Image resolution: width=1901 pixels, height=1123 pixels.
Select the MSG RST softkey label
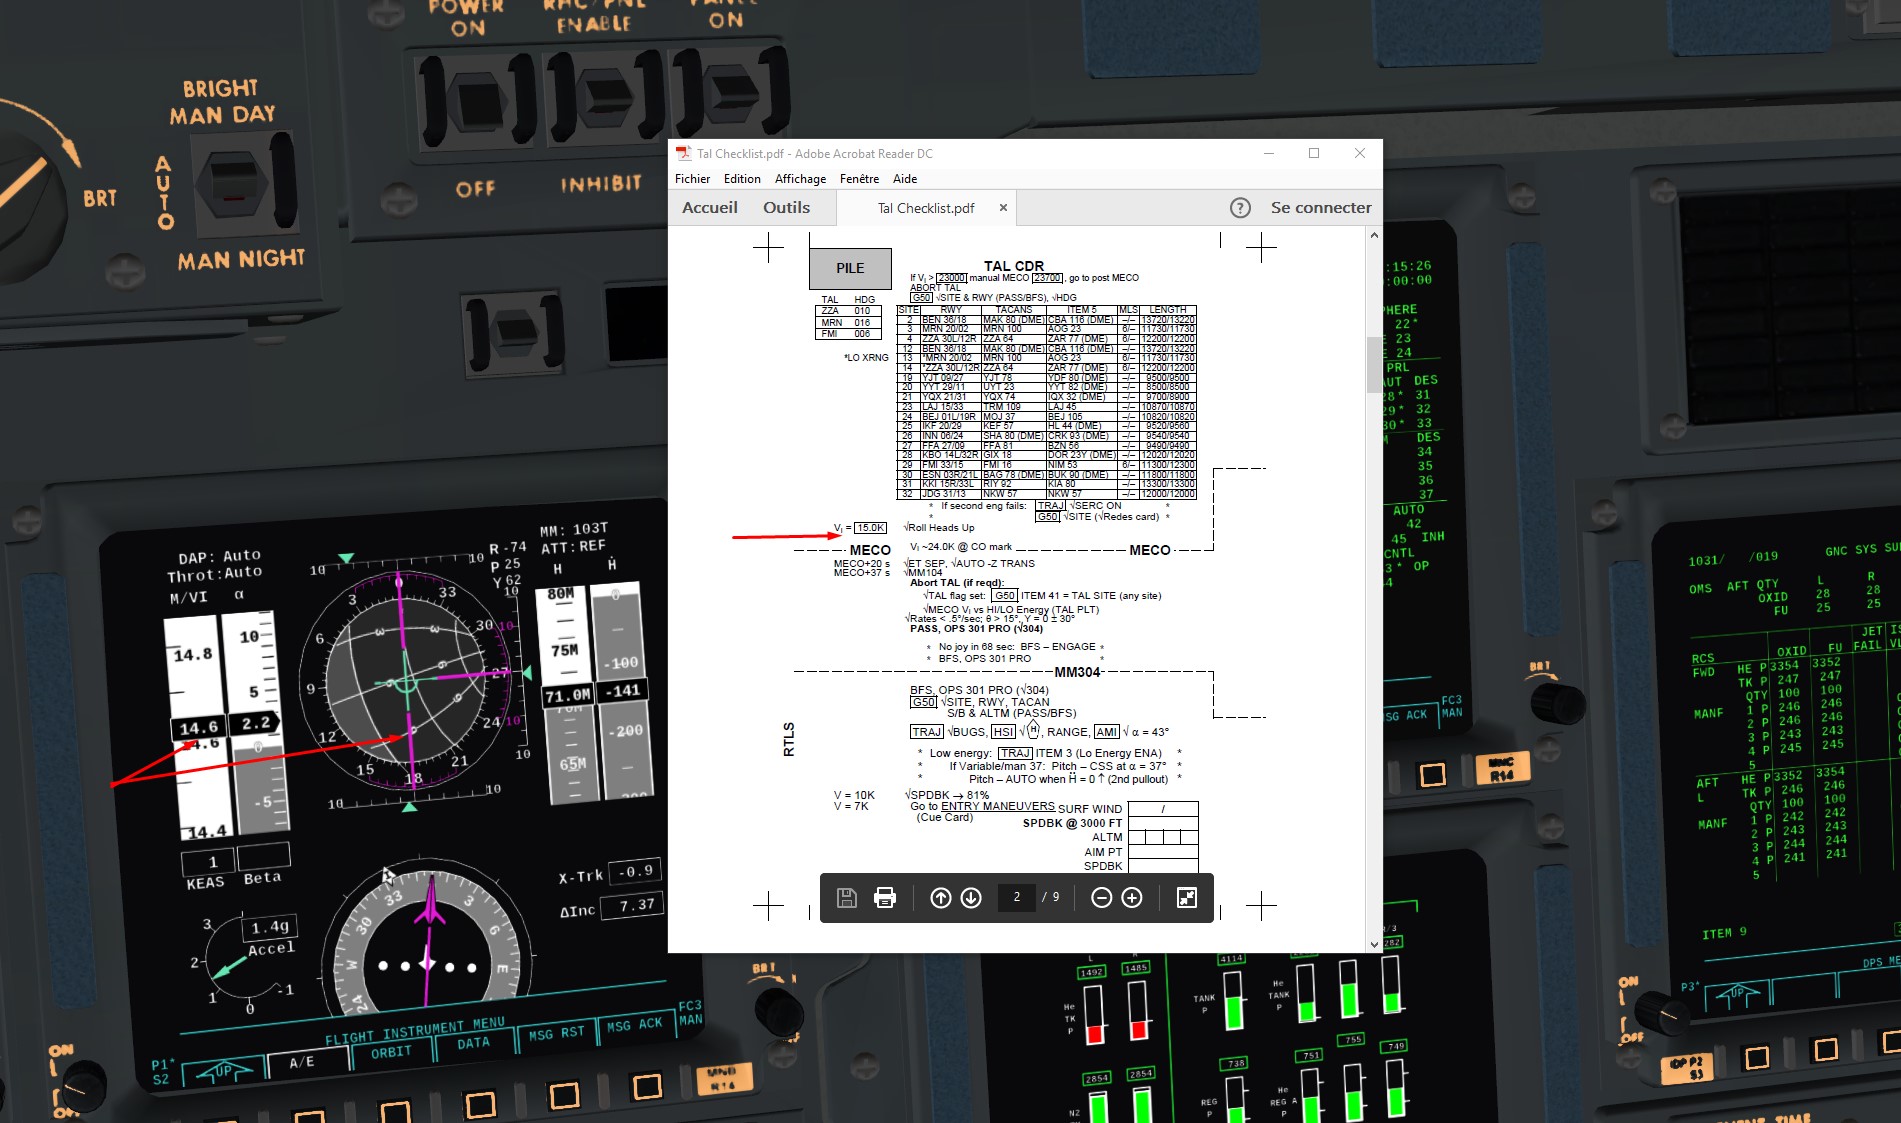[x=556, y=1034]
